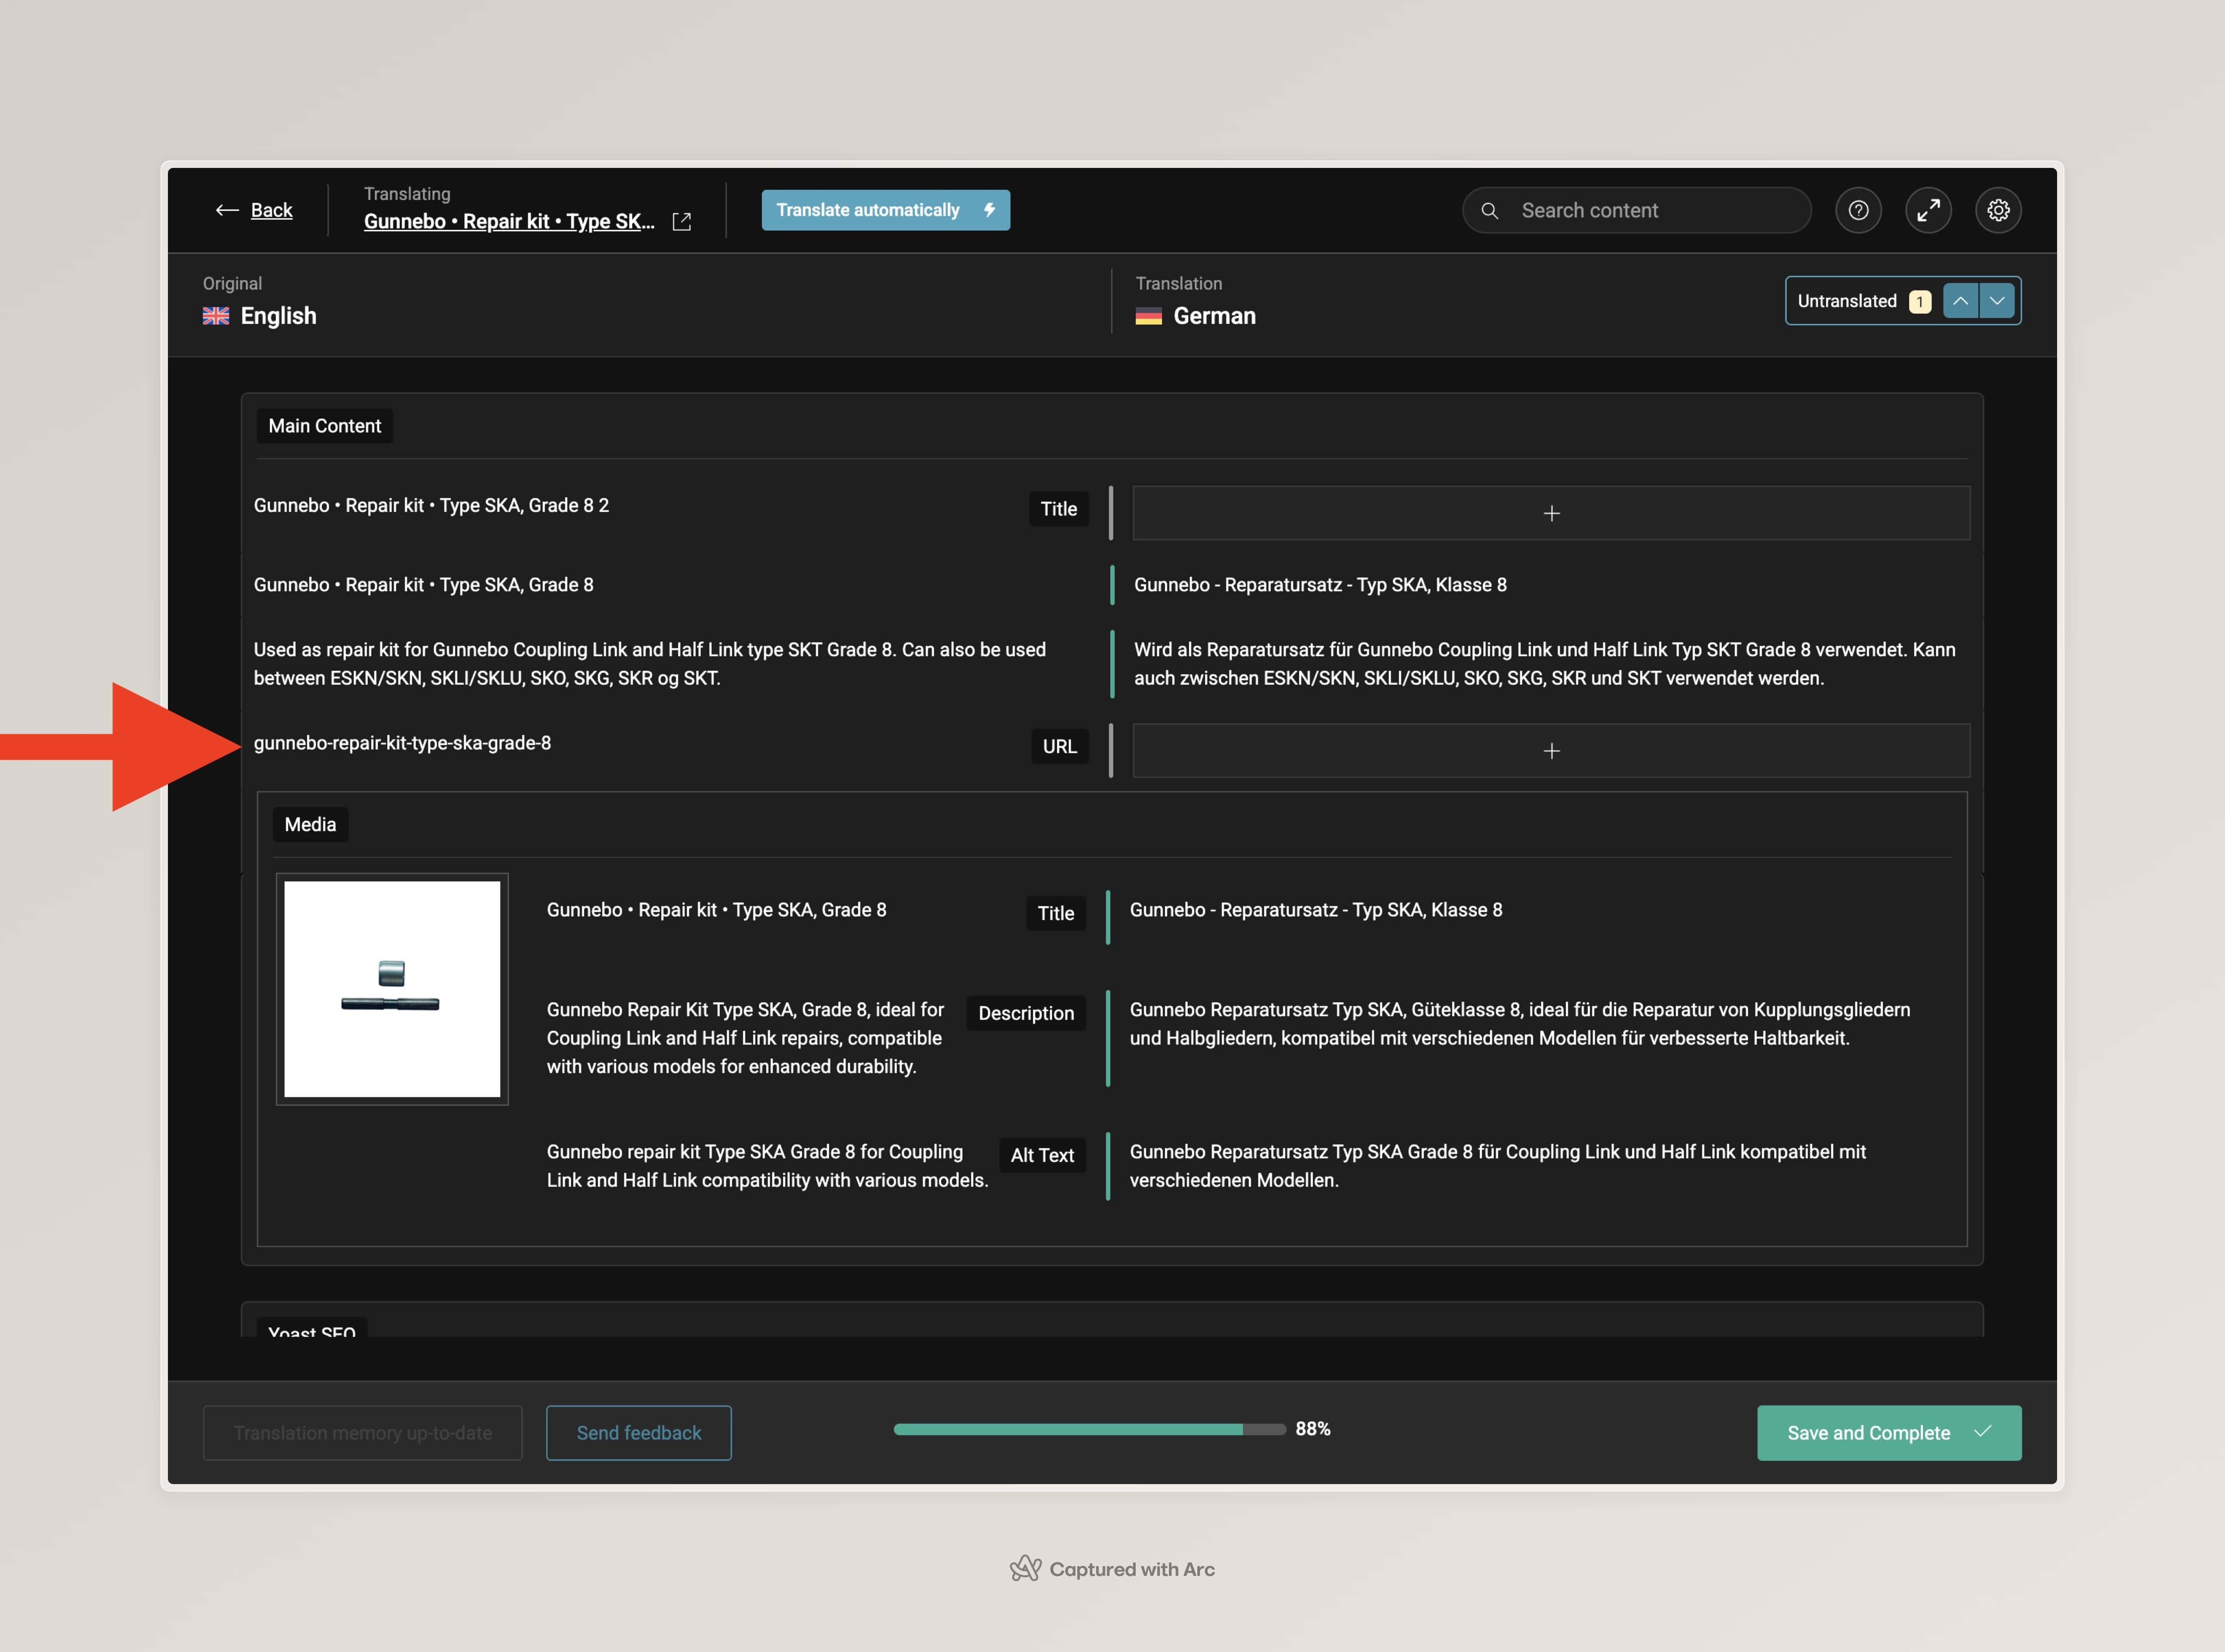
Task: Open the Gunnebo Repair kit title link
Action: tap(508, 221)
